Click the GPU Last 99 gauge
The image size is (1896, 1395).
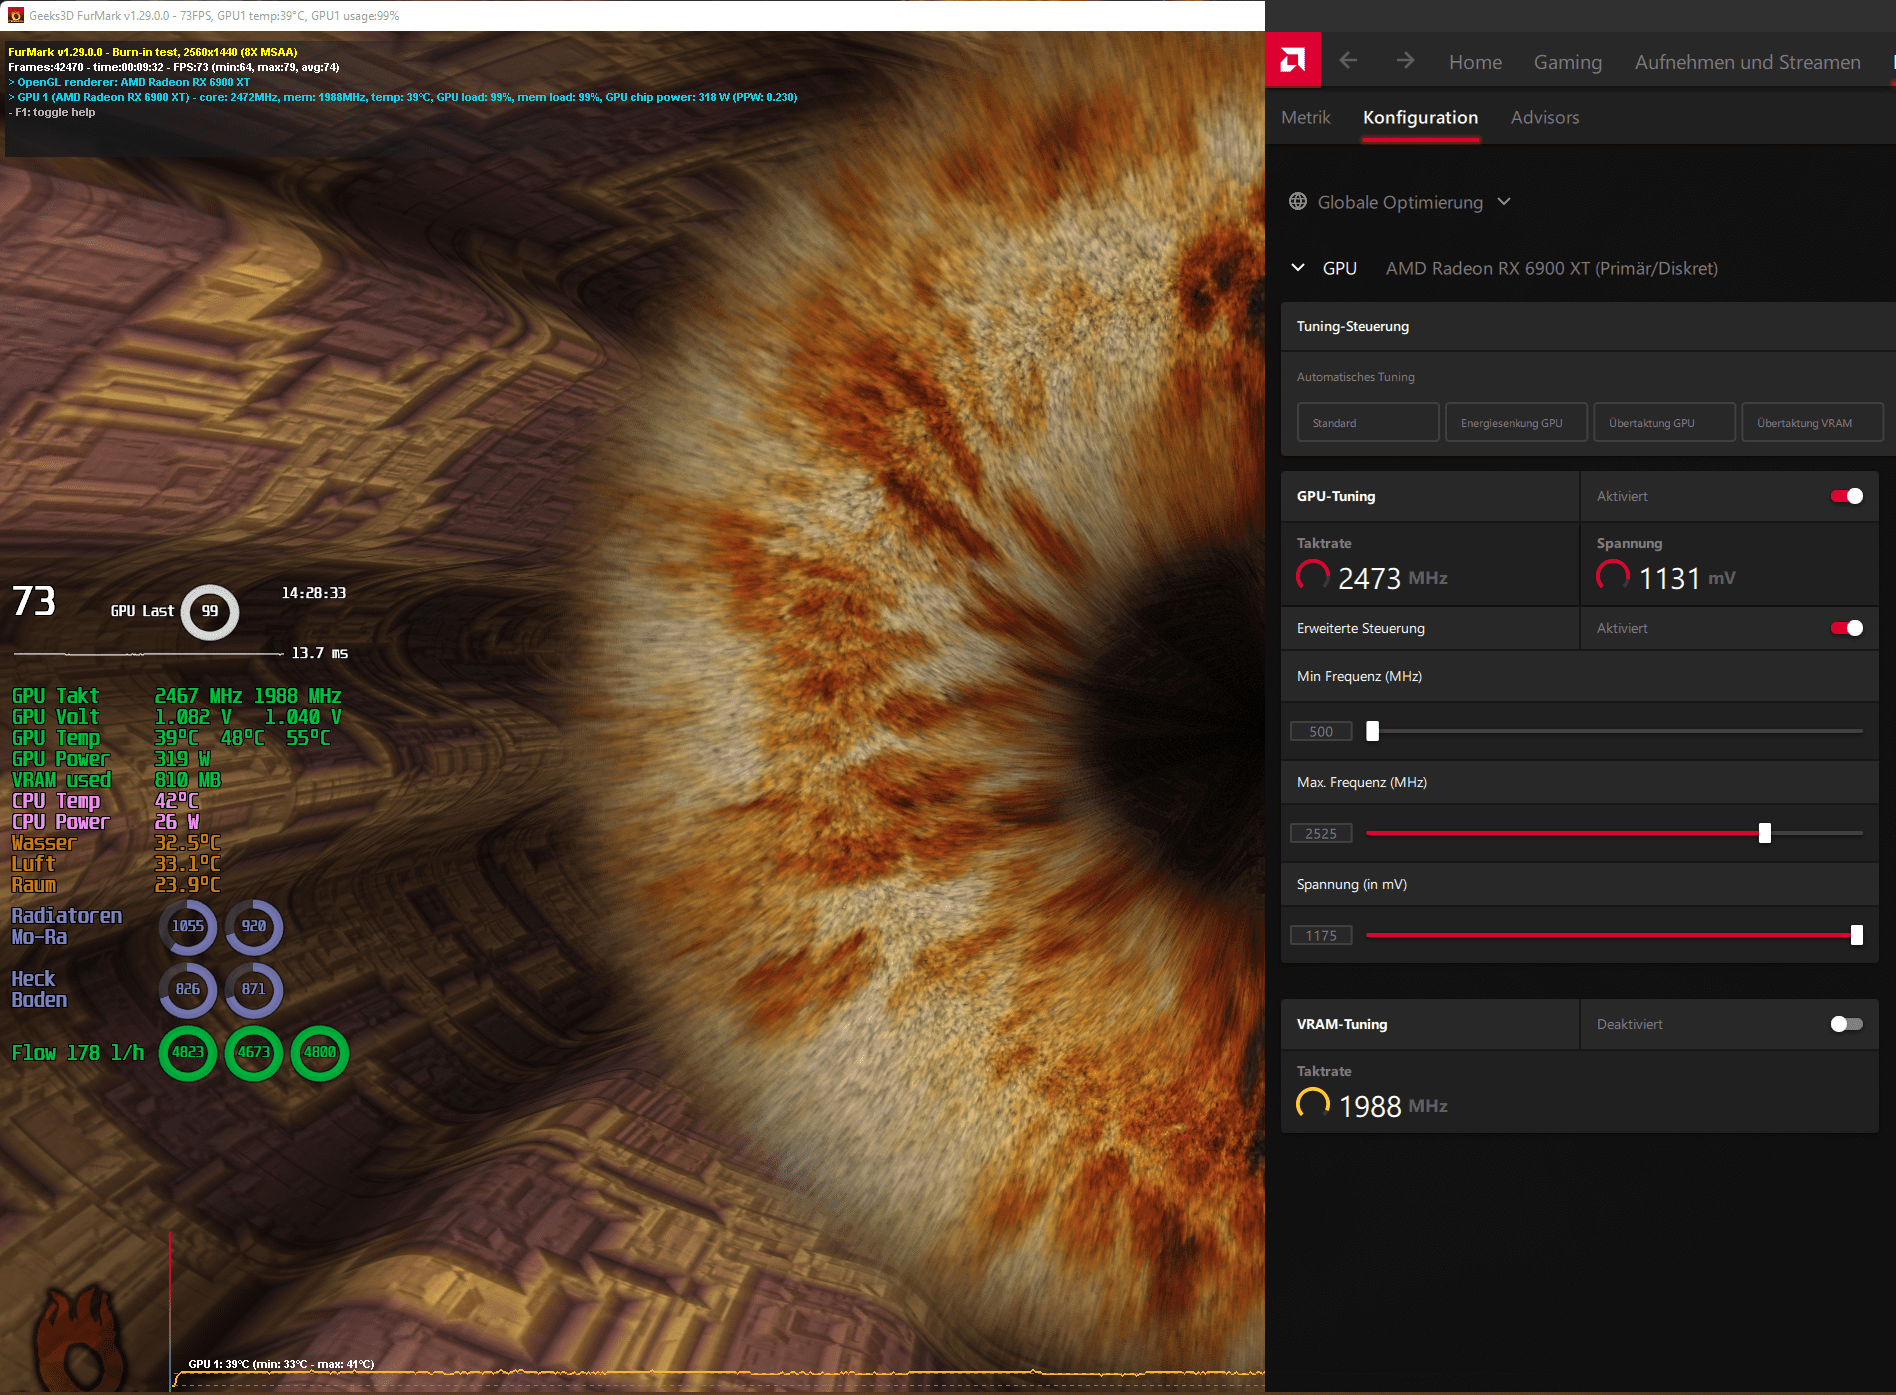tap(209, 611)
